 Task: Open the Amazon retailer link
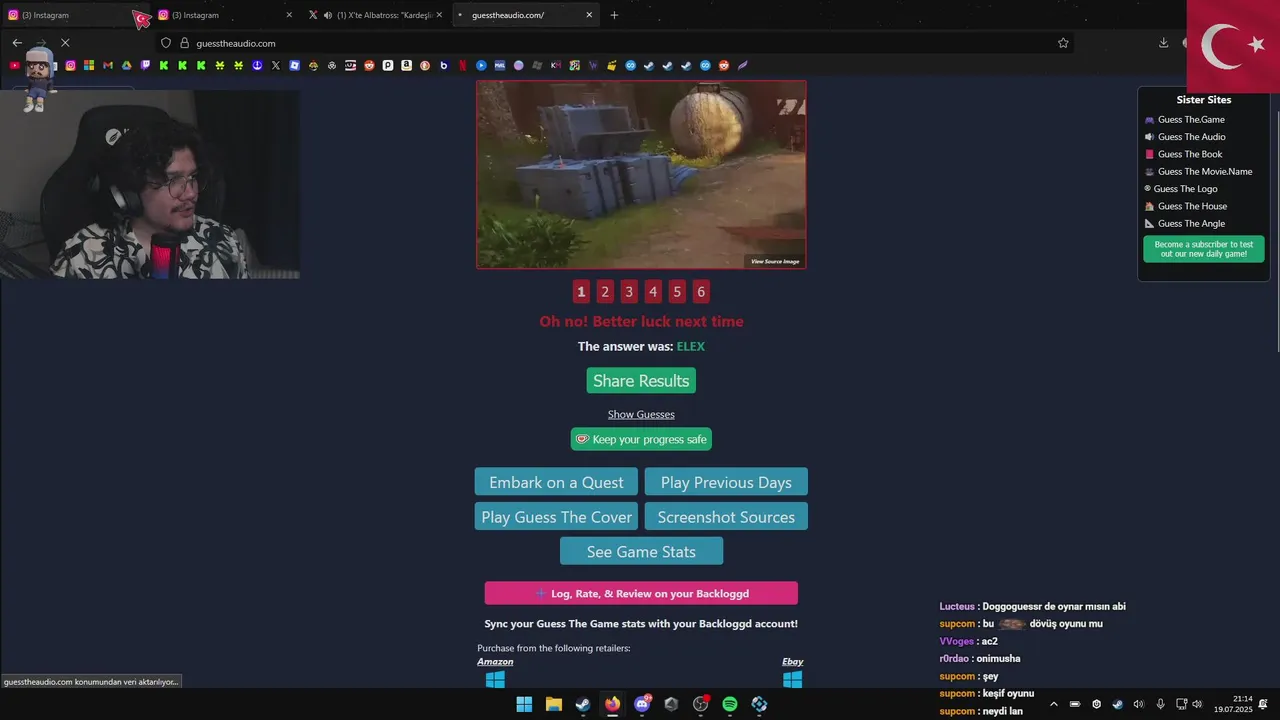tap(495, 662)
